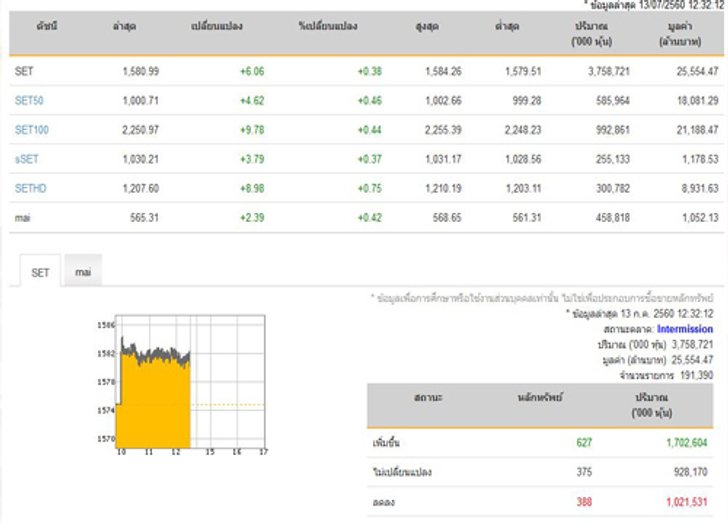Switch to the mai chart tab

click(83, 271)
